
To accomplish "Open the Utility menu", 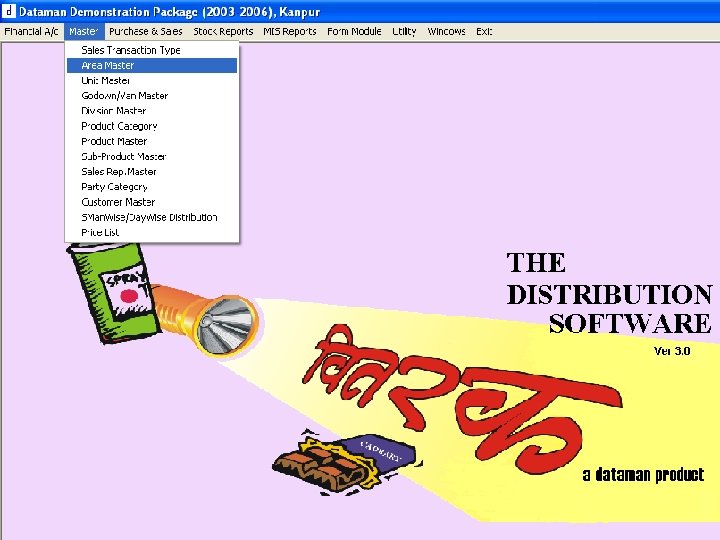I will coord(404,32).
